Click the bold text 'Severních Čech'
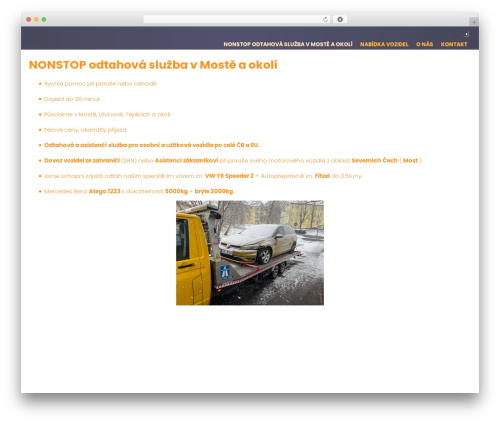500x423 pixels. (375, 160)
